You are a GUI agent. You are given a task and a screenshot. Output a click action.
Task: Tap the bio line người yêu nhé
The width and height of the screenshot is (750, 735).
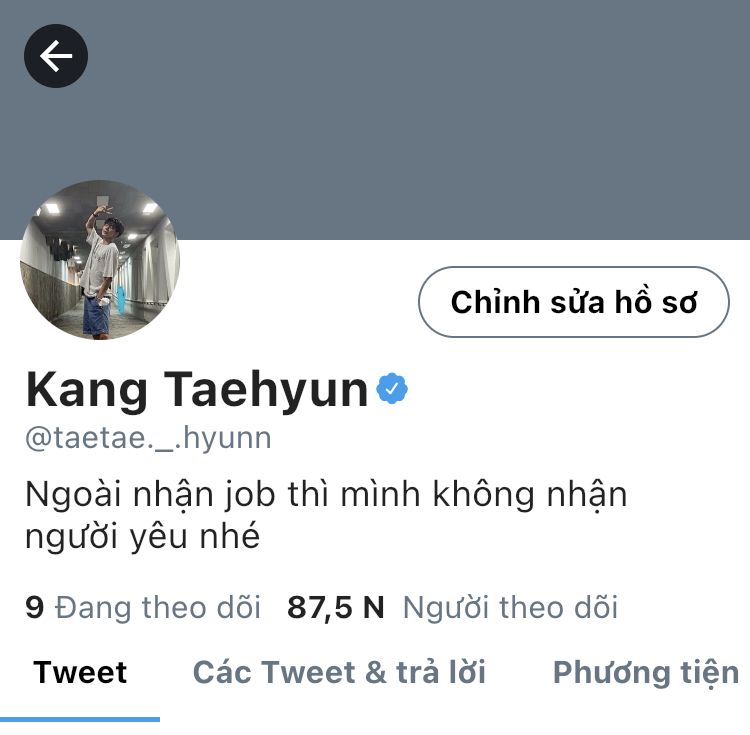pyautogui.click(x=143, y=537)
